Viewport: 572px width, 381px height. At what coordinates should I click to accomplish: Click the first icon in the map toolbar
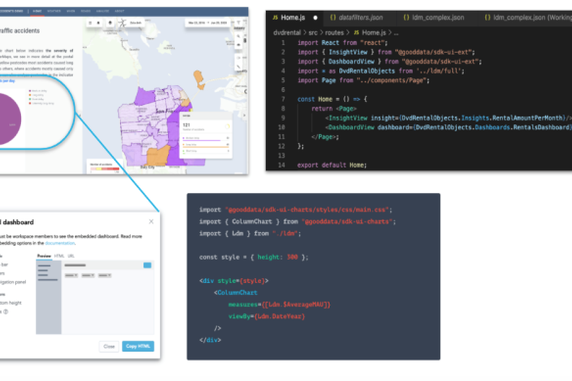coord(90,23)
